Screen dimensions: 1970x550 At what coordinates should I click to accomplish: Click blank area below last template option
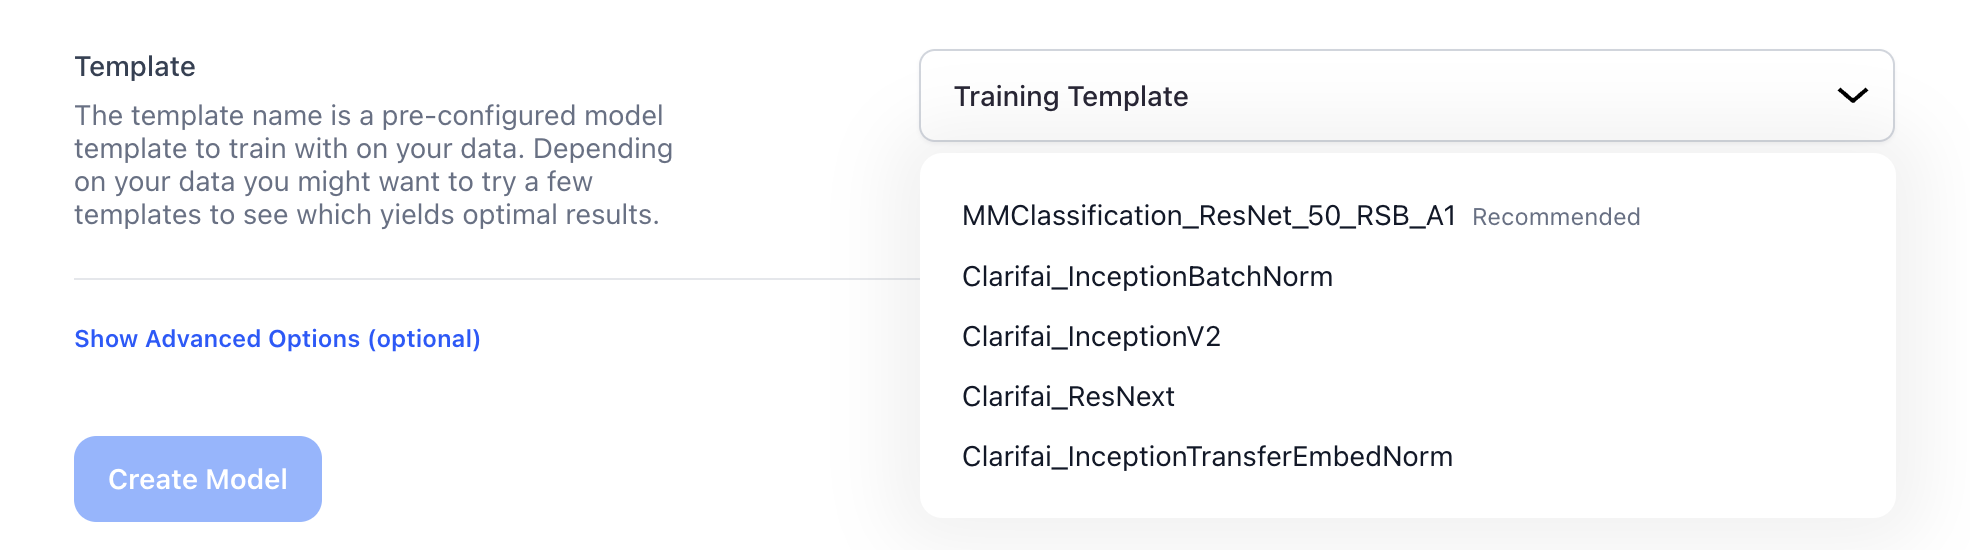(1406, 496)
